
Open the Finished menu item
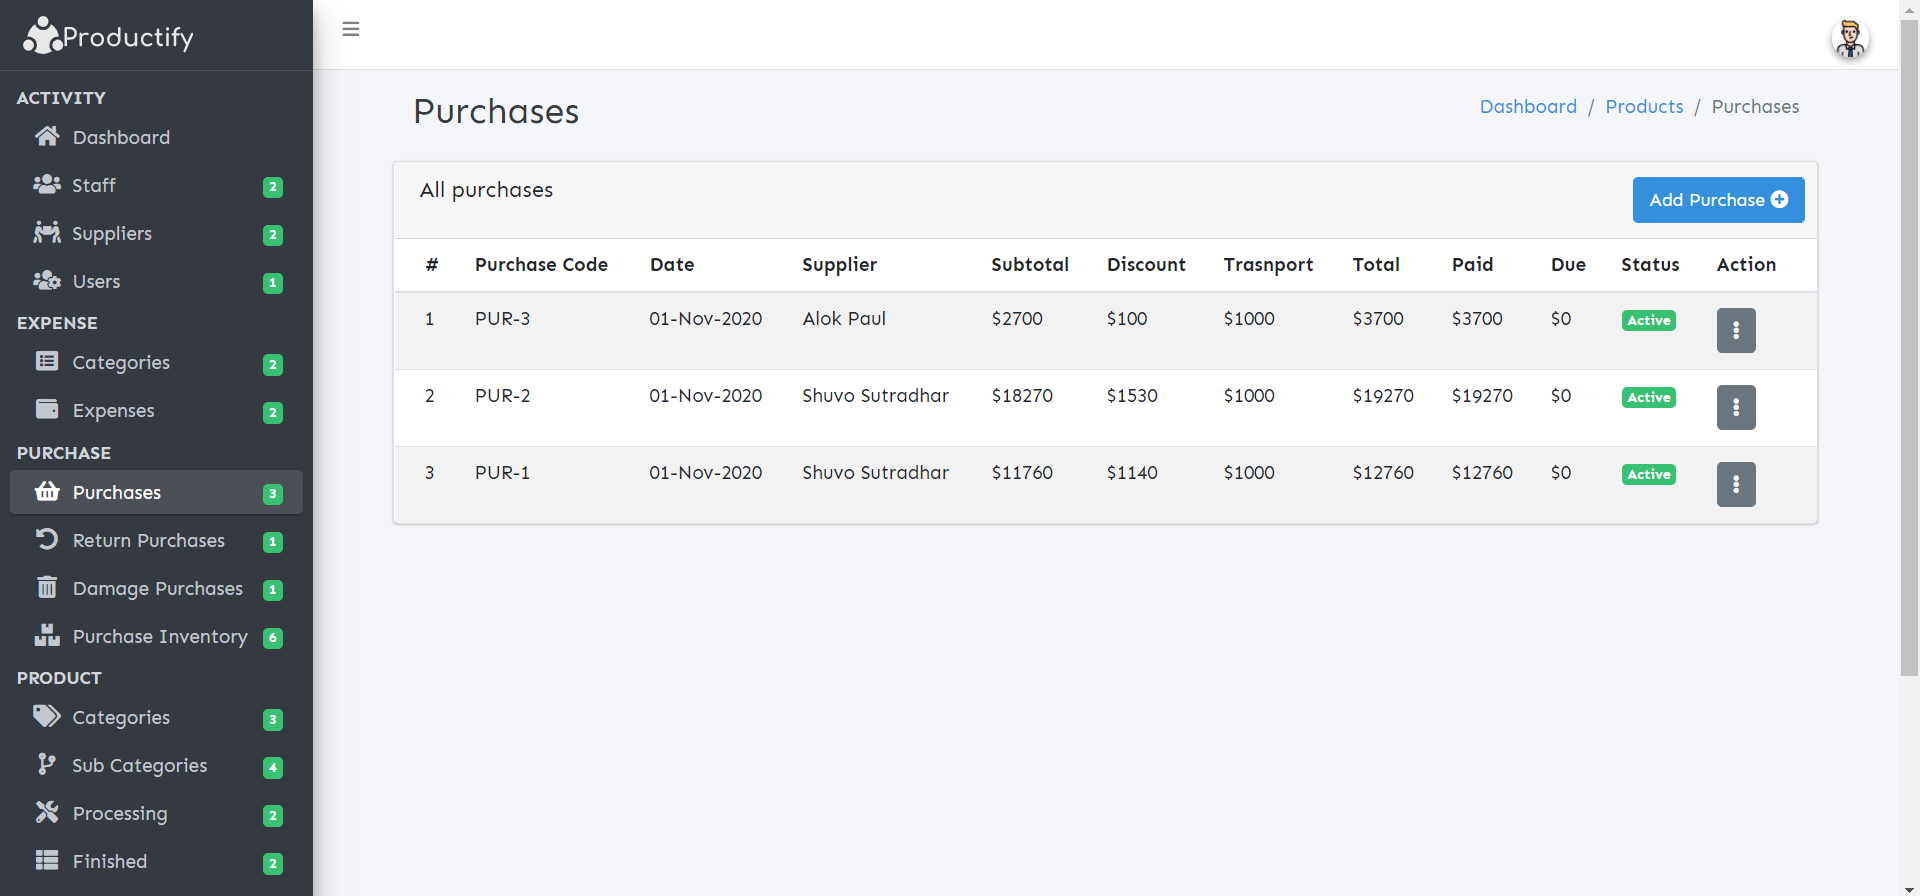(x=156, y=861)
